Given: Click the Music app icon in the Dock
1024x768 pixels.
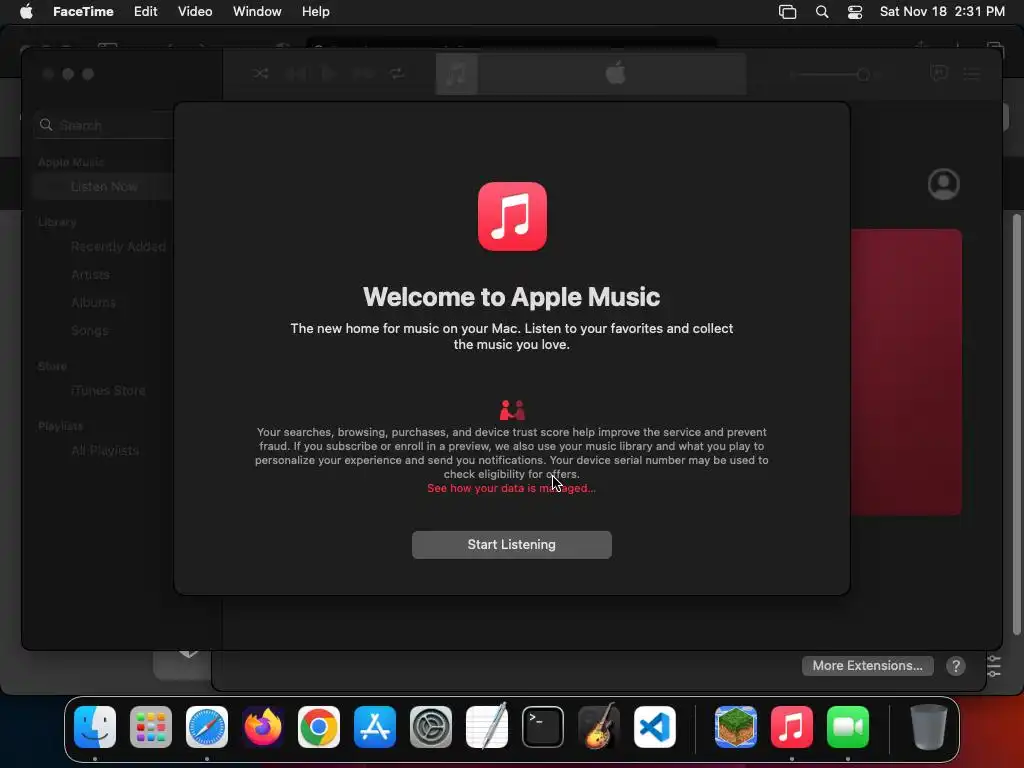Looking at the screenshot, I should click(792, 727).
